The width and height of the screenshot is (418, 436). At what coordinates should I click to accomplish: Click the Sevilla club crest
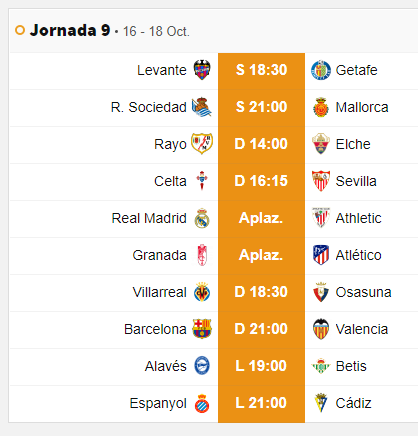pos(321,181)
